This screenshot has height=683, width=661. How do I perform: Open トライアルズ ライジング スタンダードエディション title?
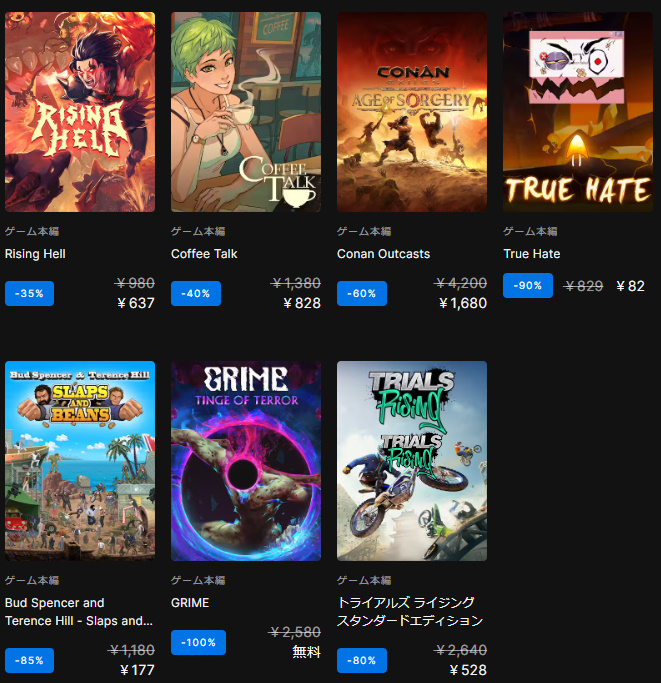410,612
